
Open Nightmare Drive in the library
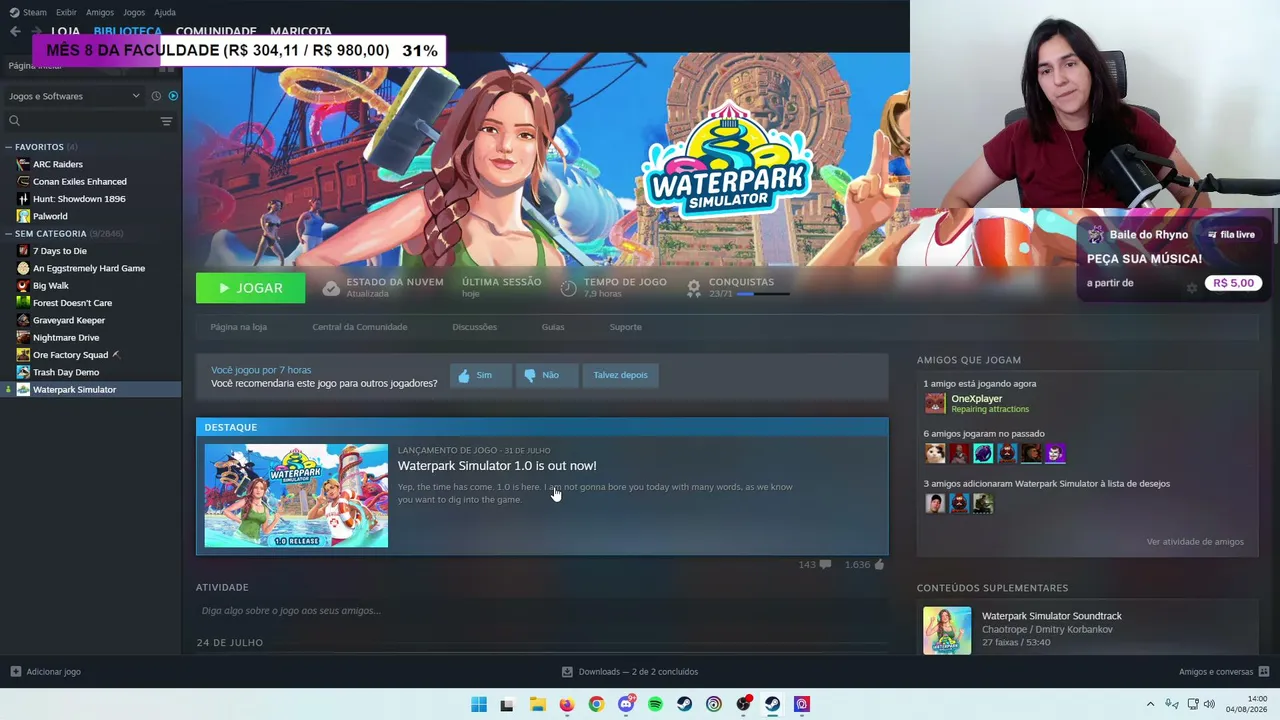pos(66,338)
